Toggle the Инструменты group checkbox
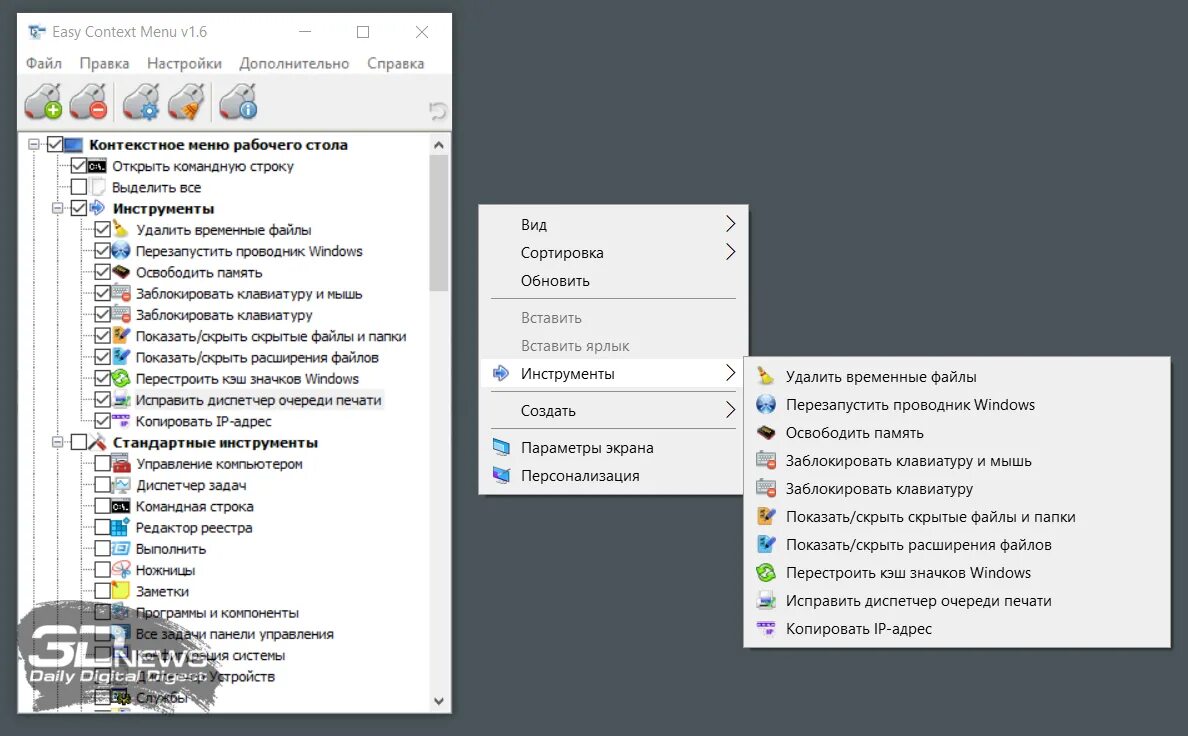 click(79, 208)
